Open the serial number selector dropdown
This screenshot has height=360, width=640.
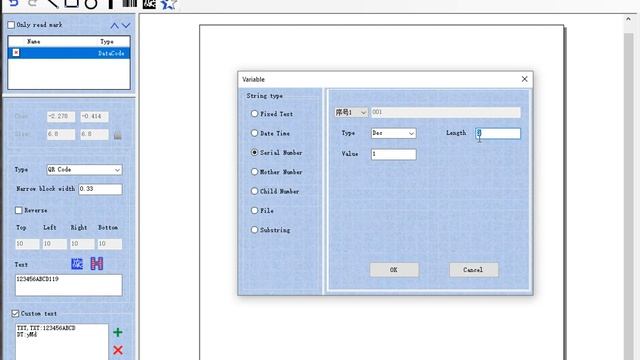(x=351, y=112)
